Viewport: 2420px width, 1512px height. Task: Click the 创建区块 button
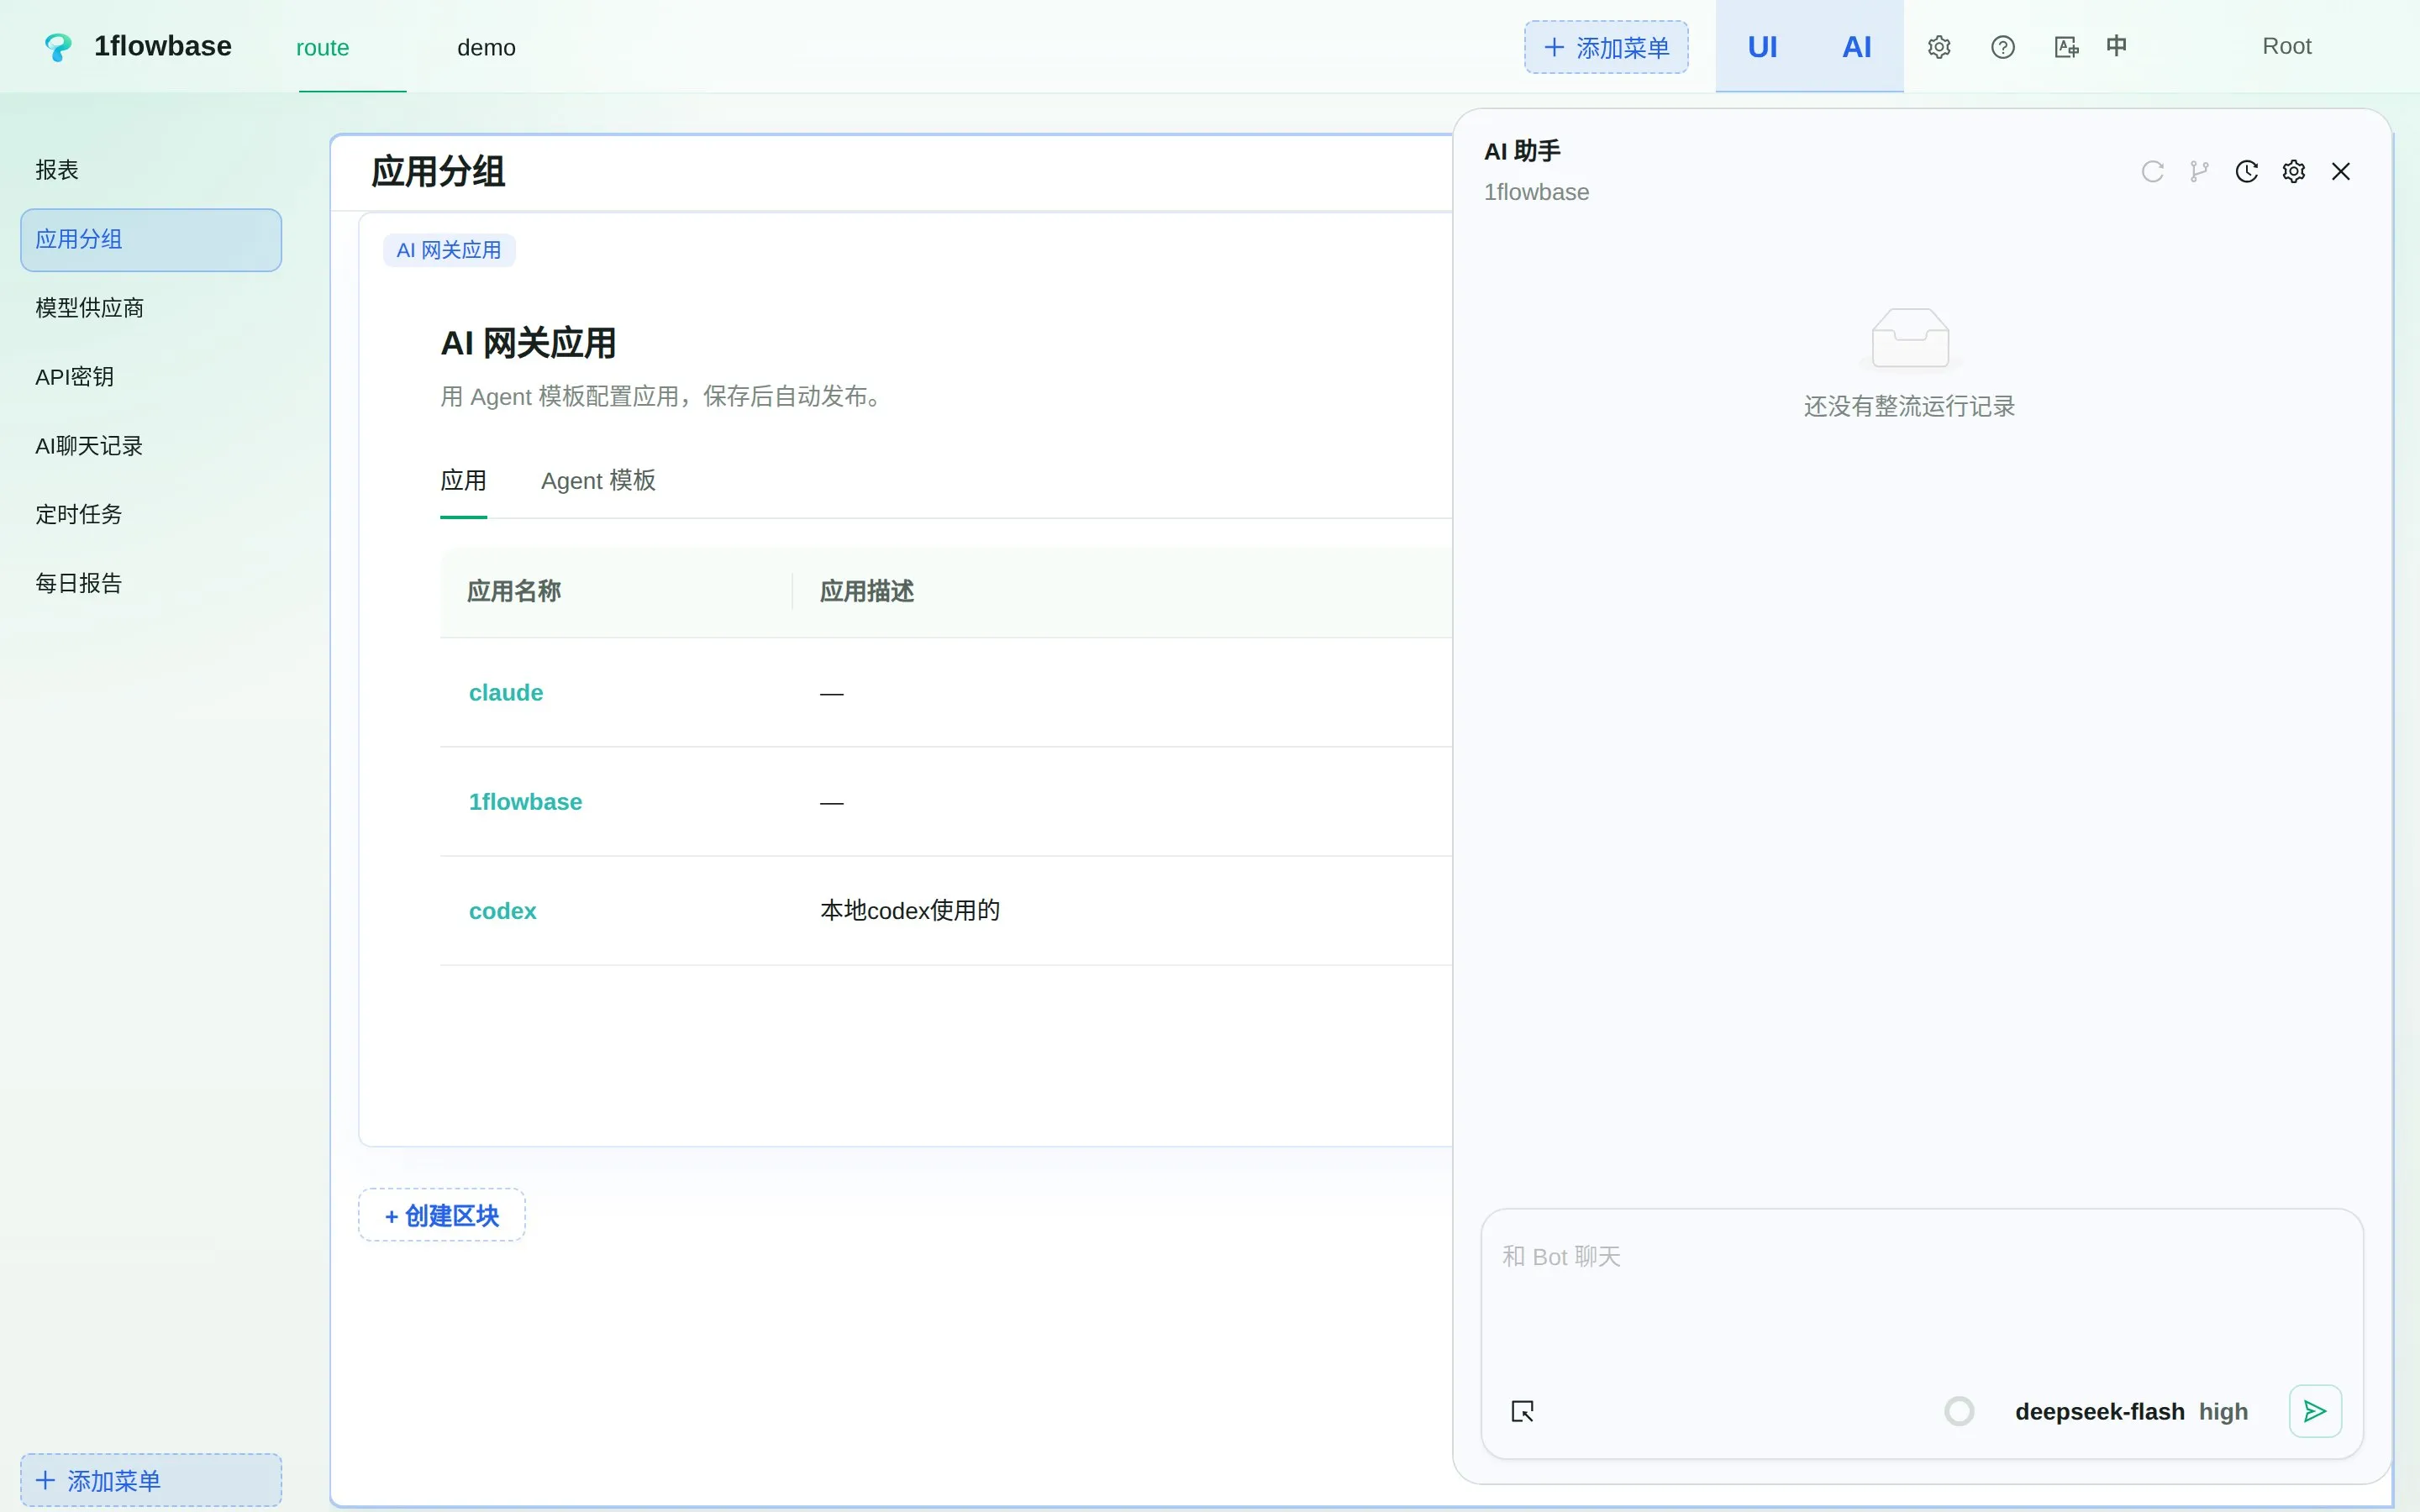click(x=442, y=1215)
